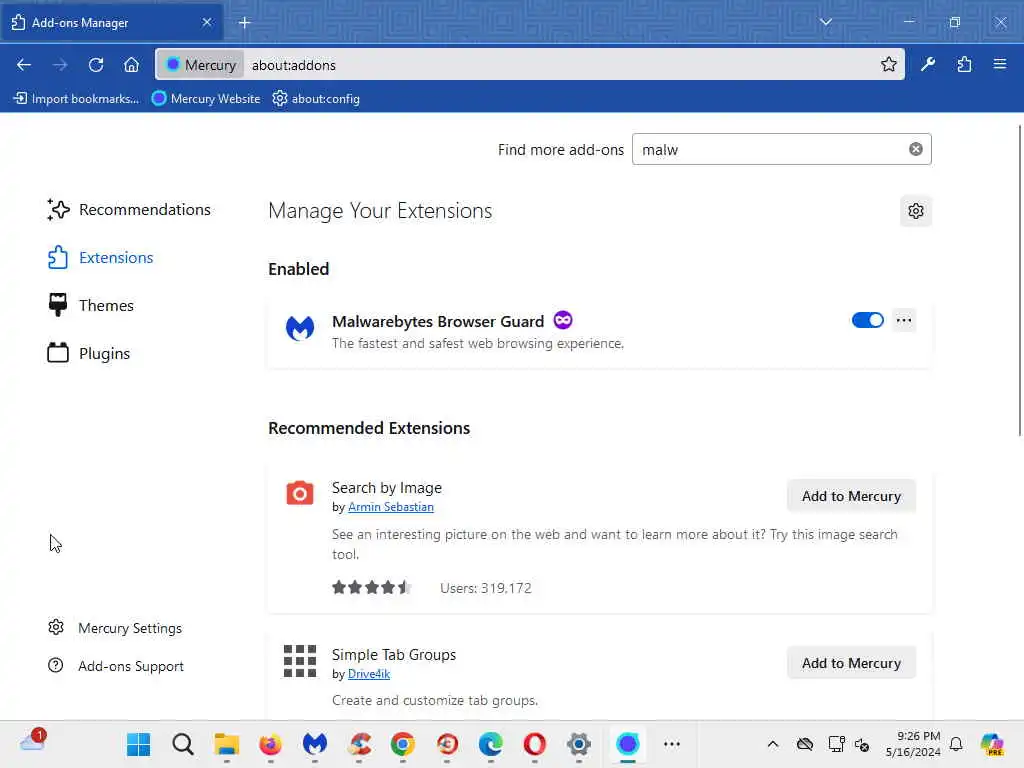This screenshot has width=1024, height=768.
Task: Open the hamburger application menu
Action: (999, 64)
